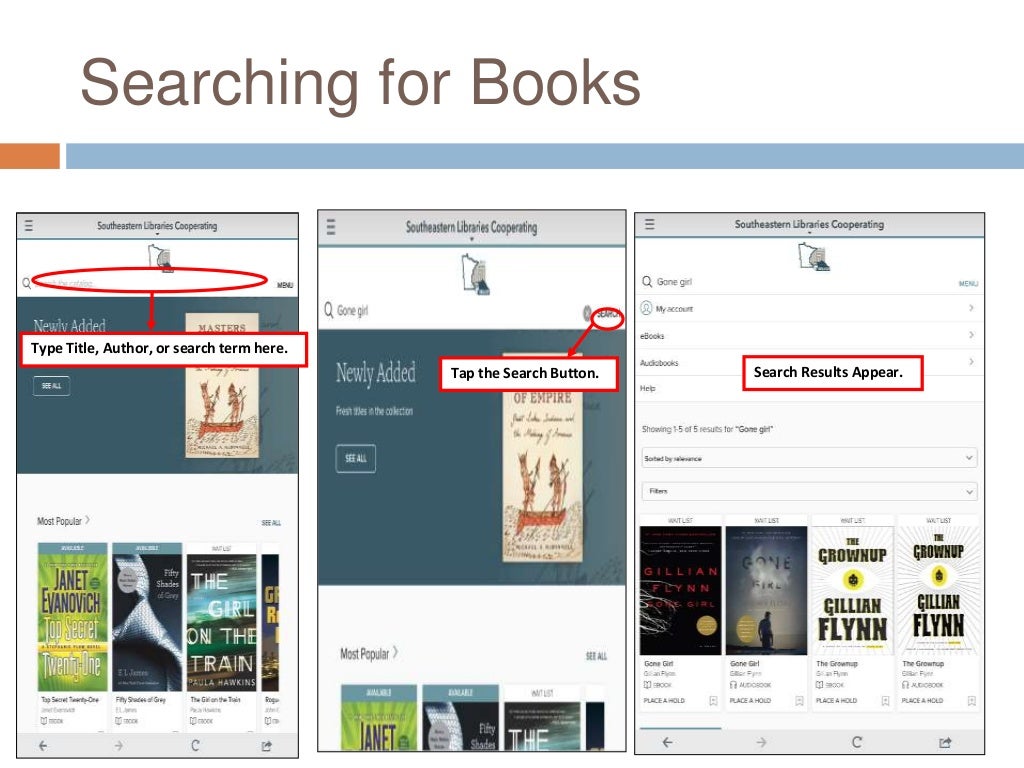Tap the library logo in the middle phone screen
This screenshot has width=1024, height=768.
[476, 274]
